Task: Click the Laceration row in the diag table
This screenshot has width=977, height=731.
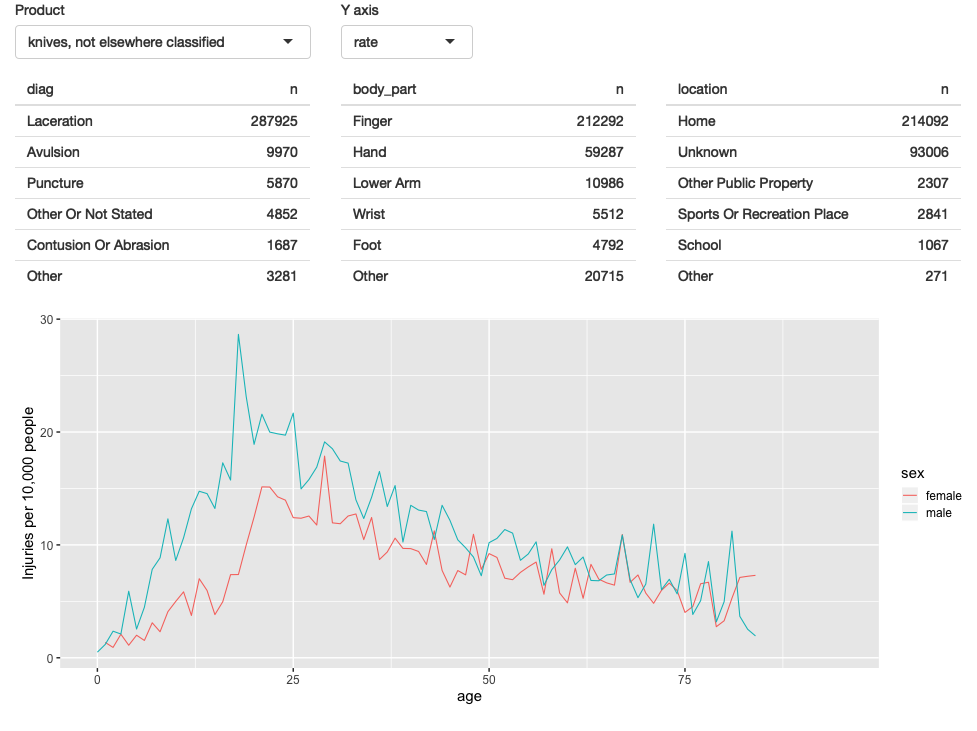Action: tap(60, 121)
